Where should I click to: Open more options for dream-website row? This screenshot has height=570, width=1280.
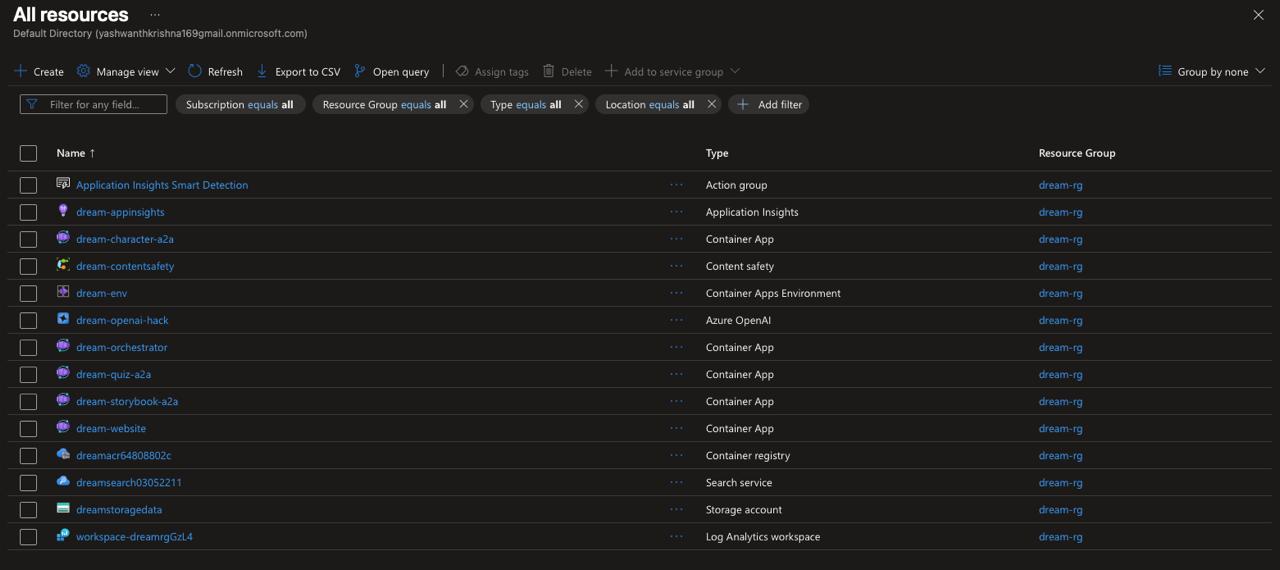[x=677, y=428]
